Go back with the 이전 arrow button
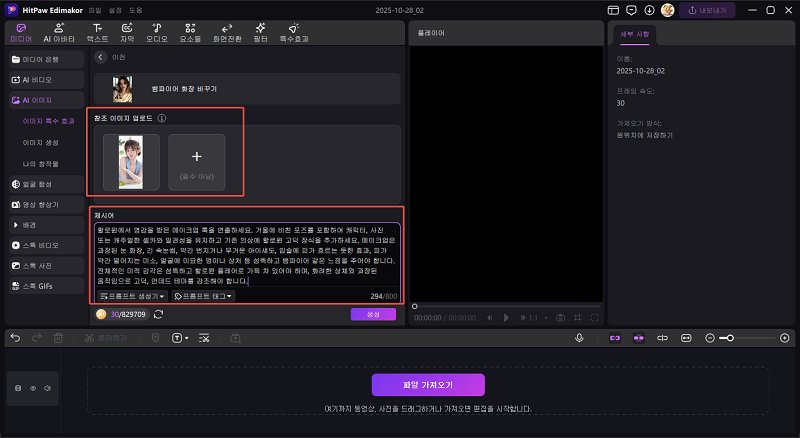800x438 pixels. 101,57
